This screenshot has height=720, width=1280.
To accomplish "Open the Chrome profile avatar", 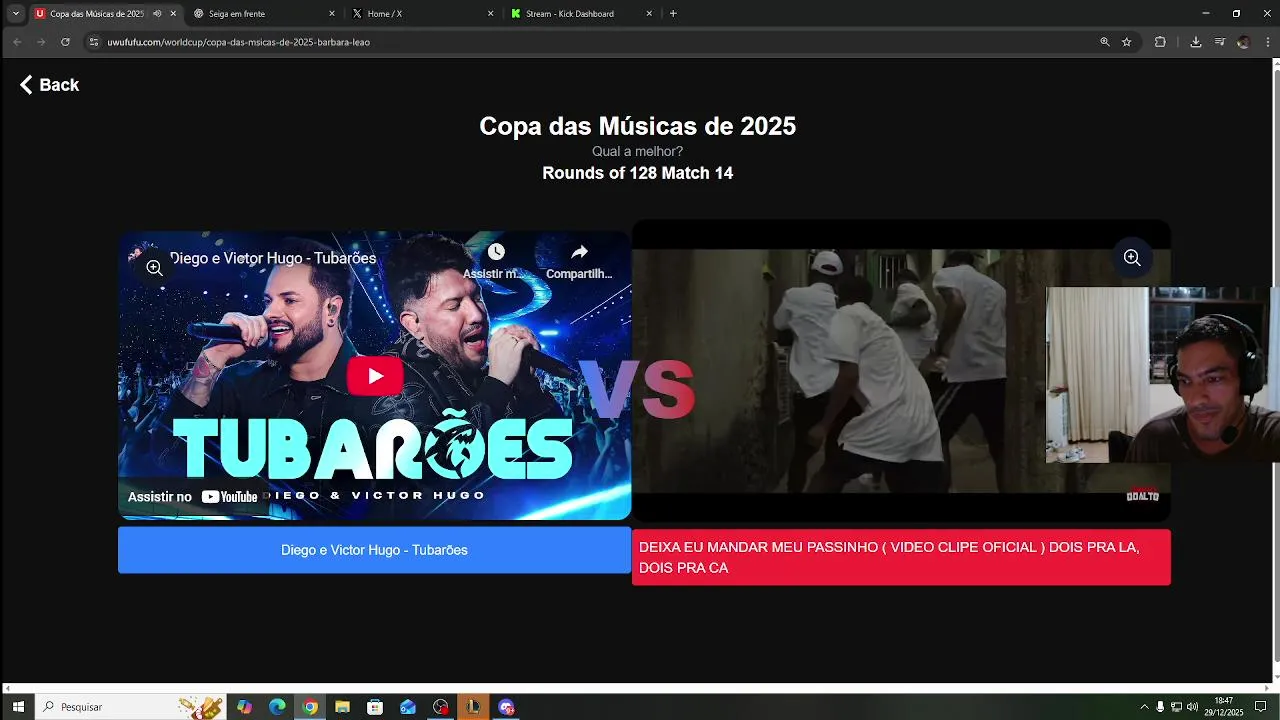I will 1243,42.
